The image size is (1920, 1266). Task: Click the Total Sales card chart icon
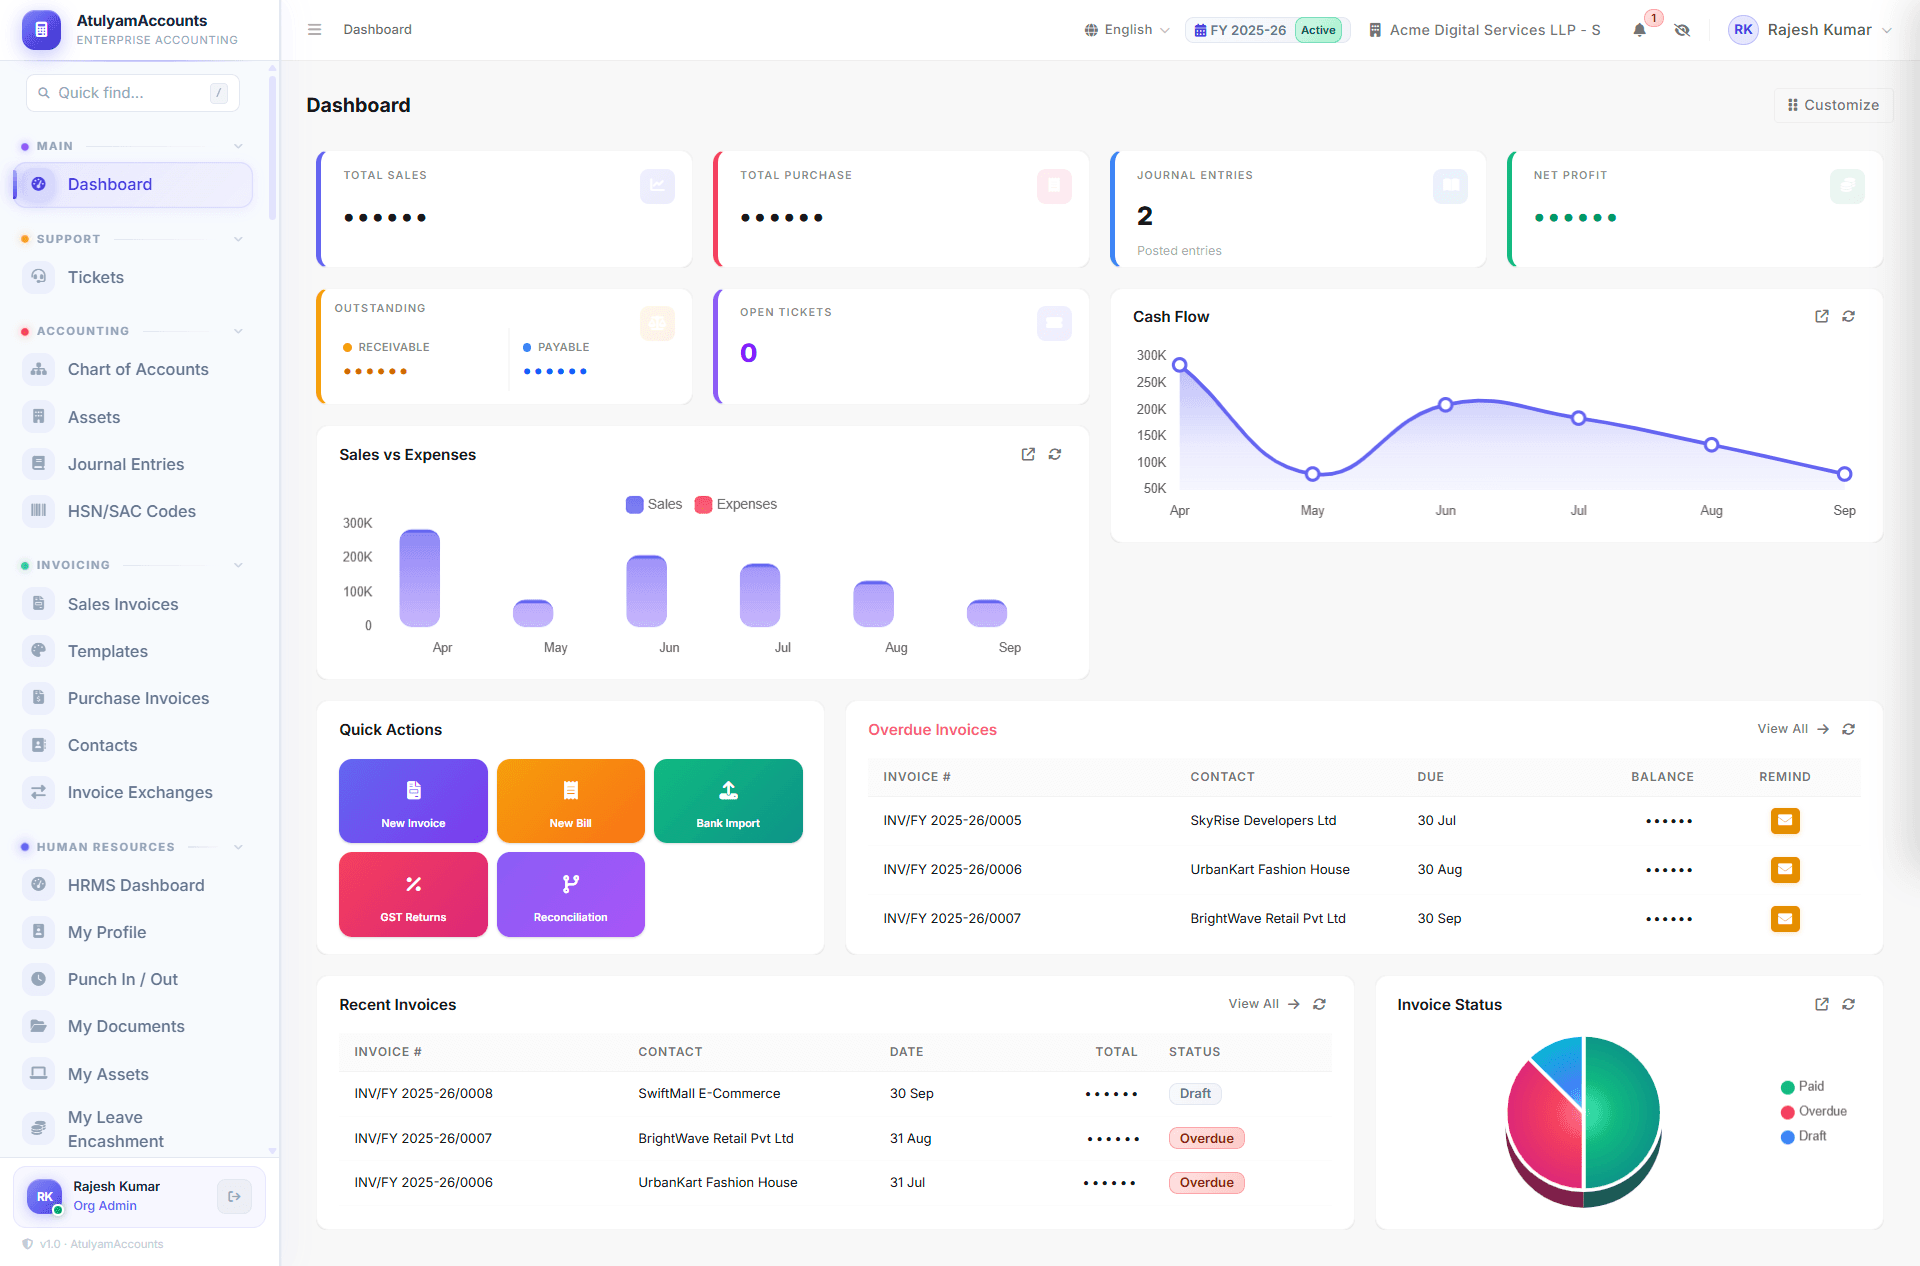point(657,186)
